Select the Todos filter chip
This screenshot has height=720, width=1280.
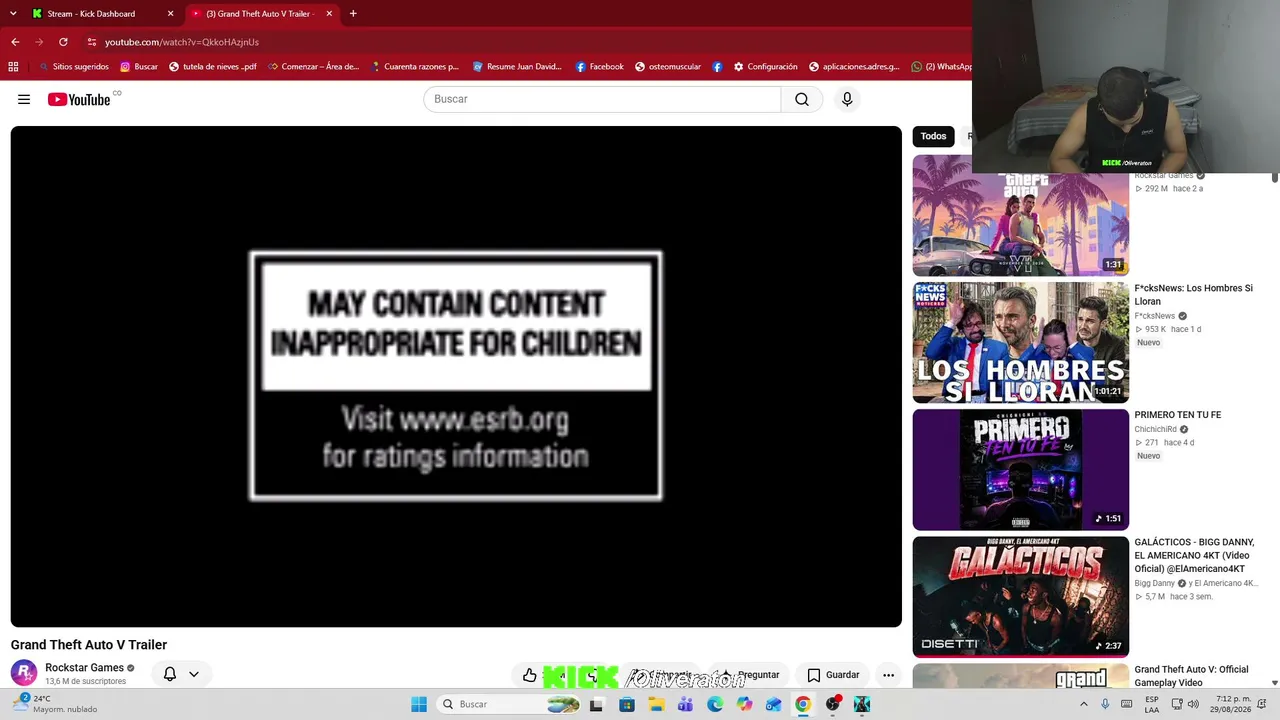coord(933,136)
